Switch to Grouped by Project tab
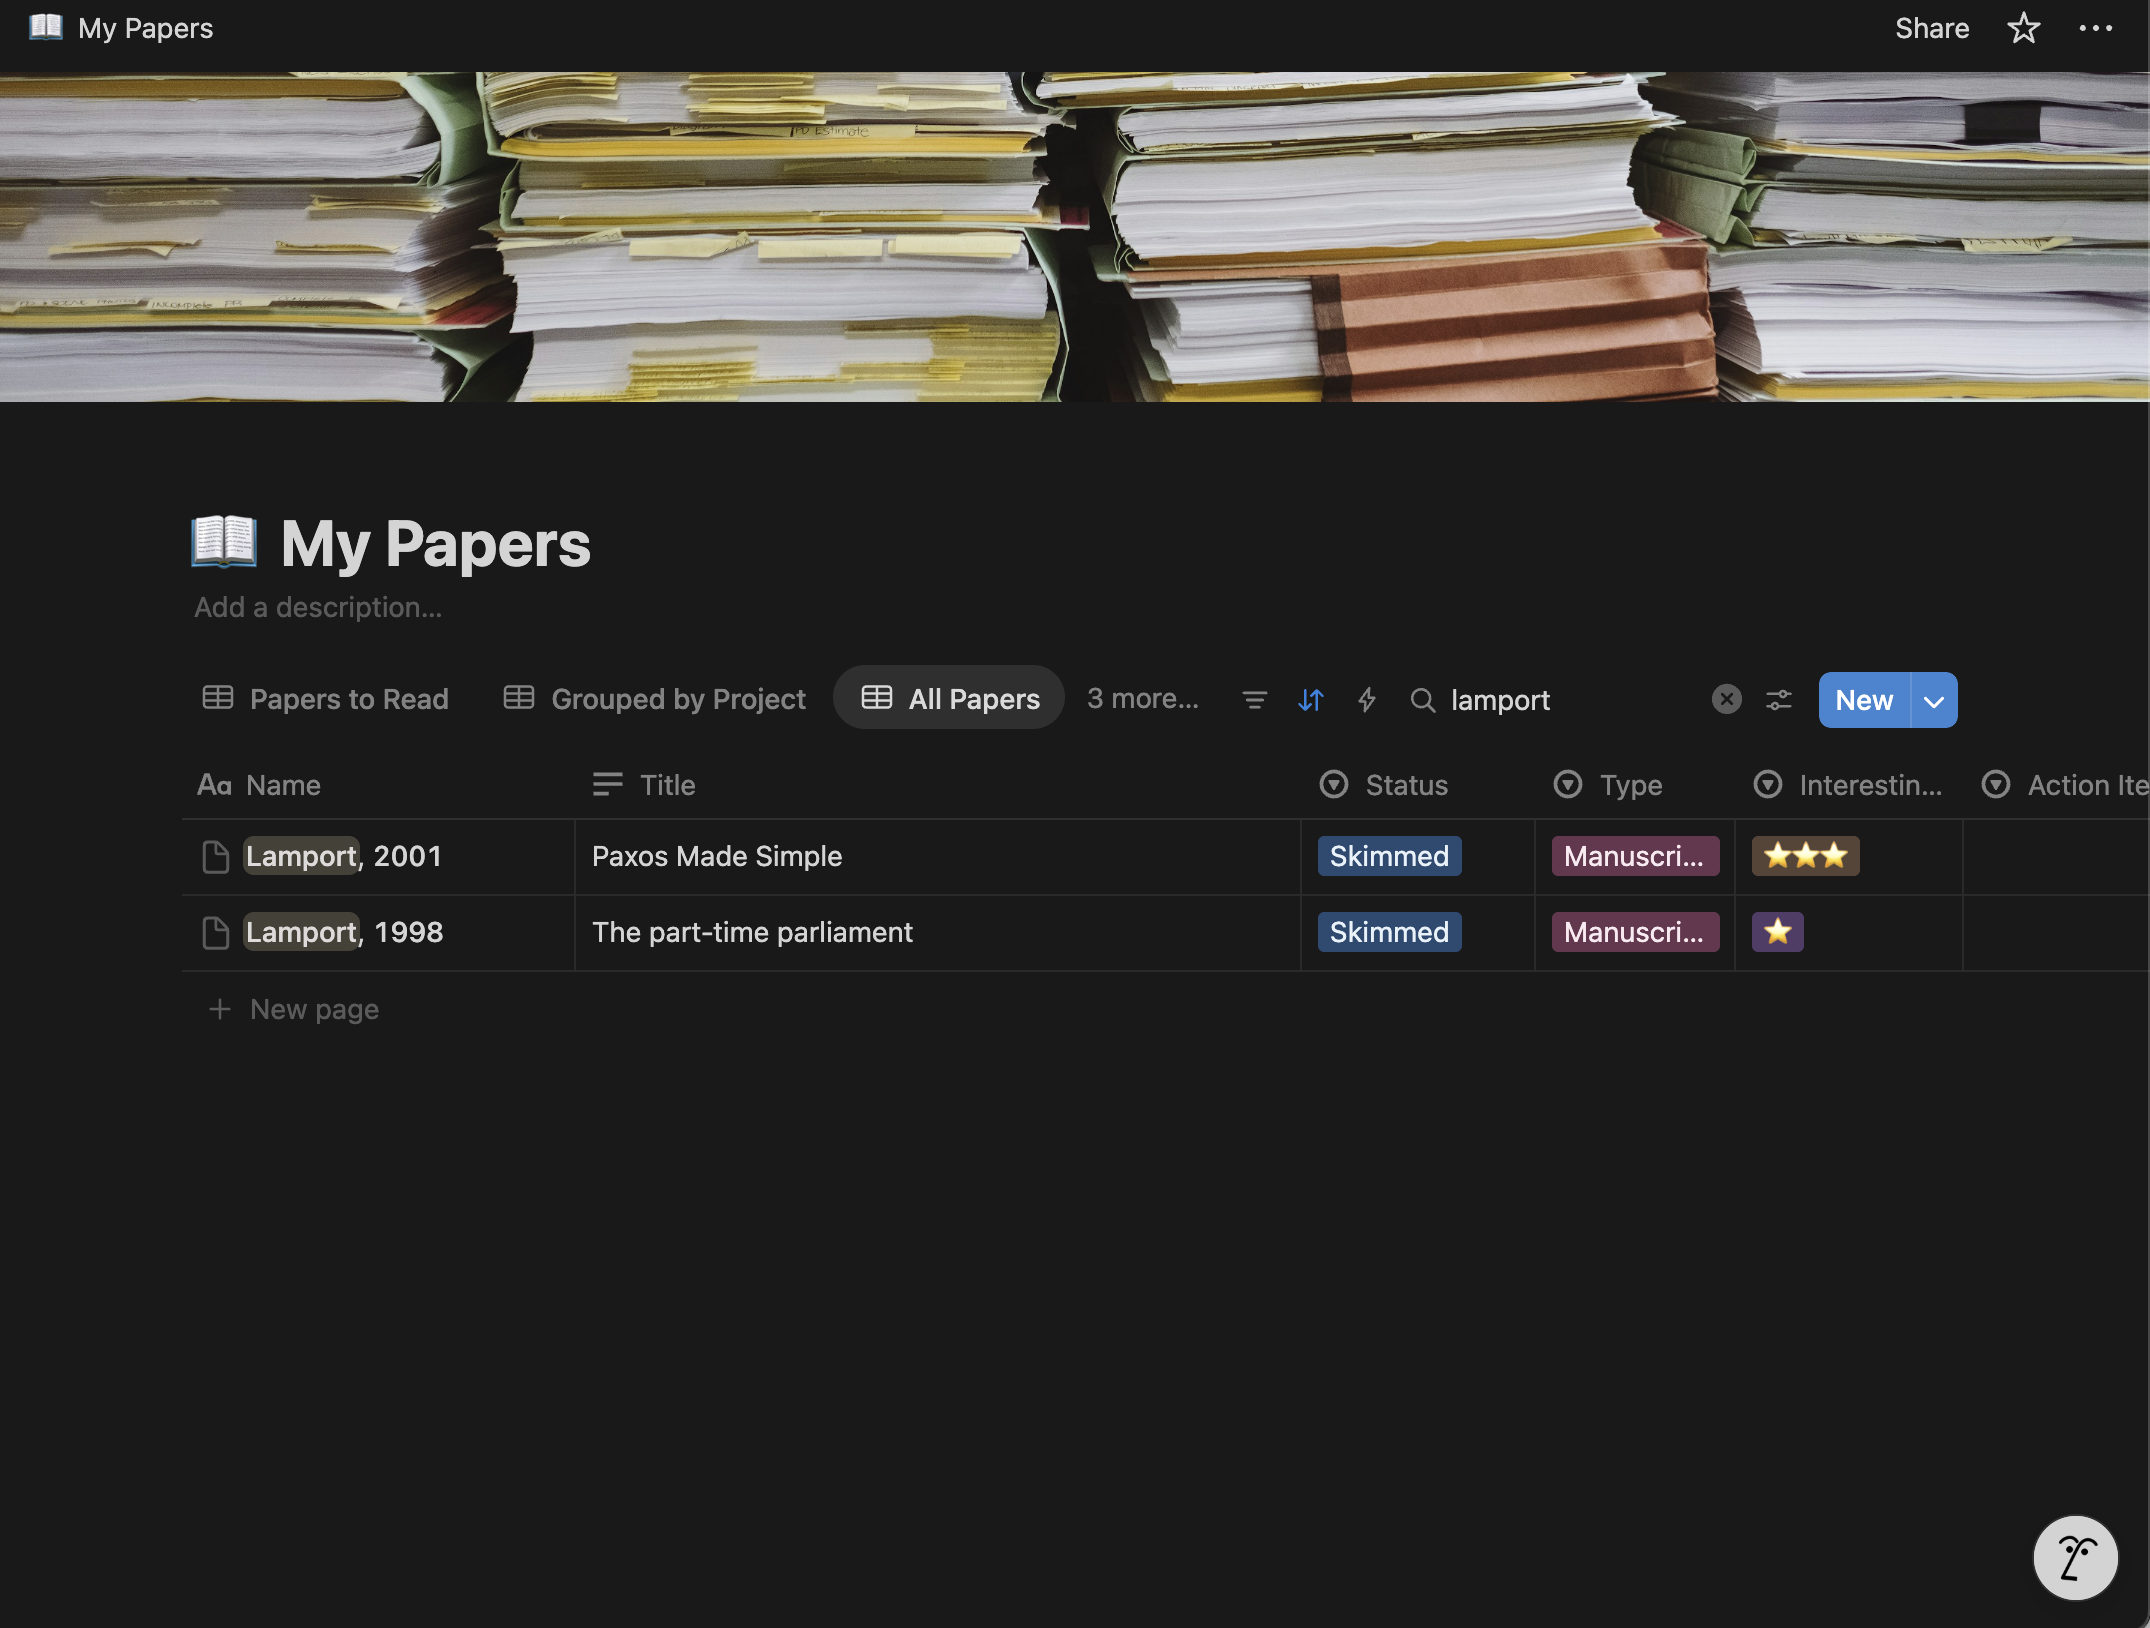Screen dimensions: 2150x1628 coord(654,699)
